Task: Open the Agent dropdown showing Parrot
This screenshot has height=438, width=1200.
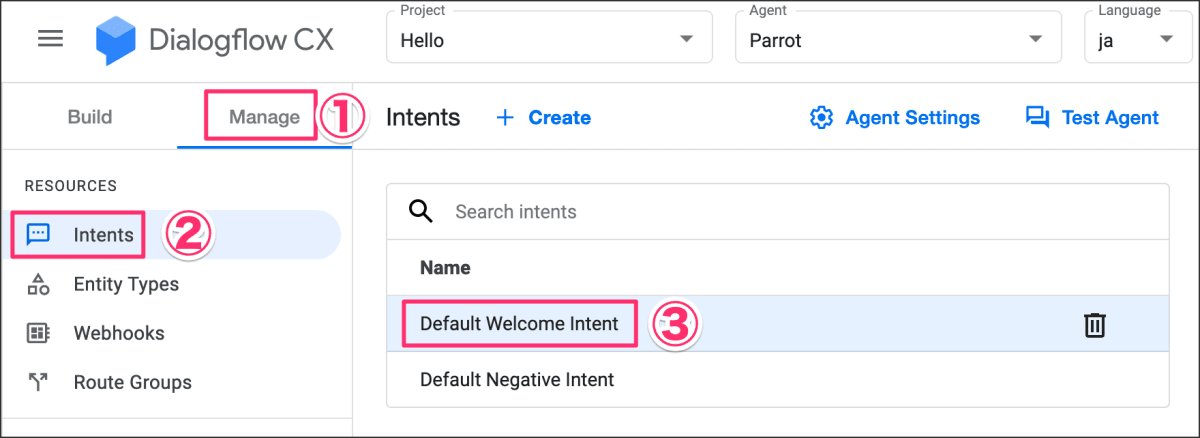Action: (1035, 40)
